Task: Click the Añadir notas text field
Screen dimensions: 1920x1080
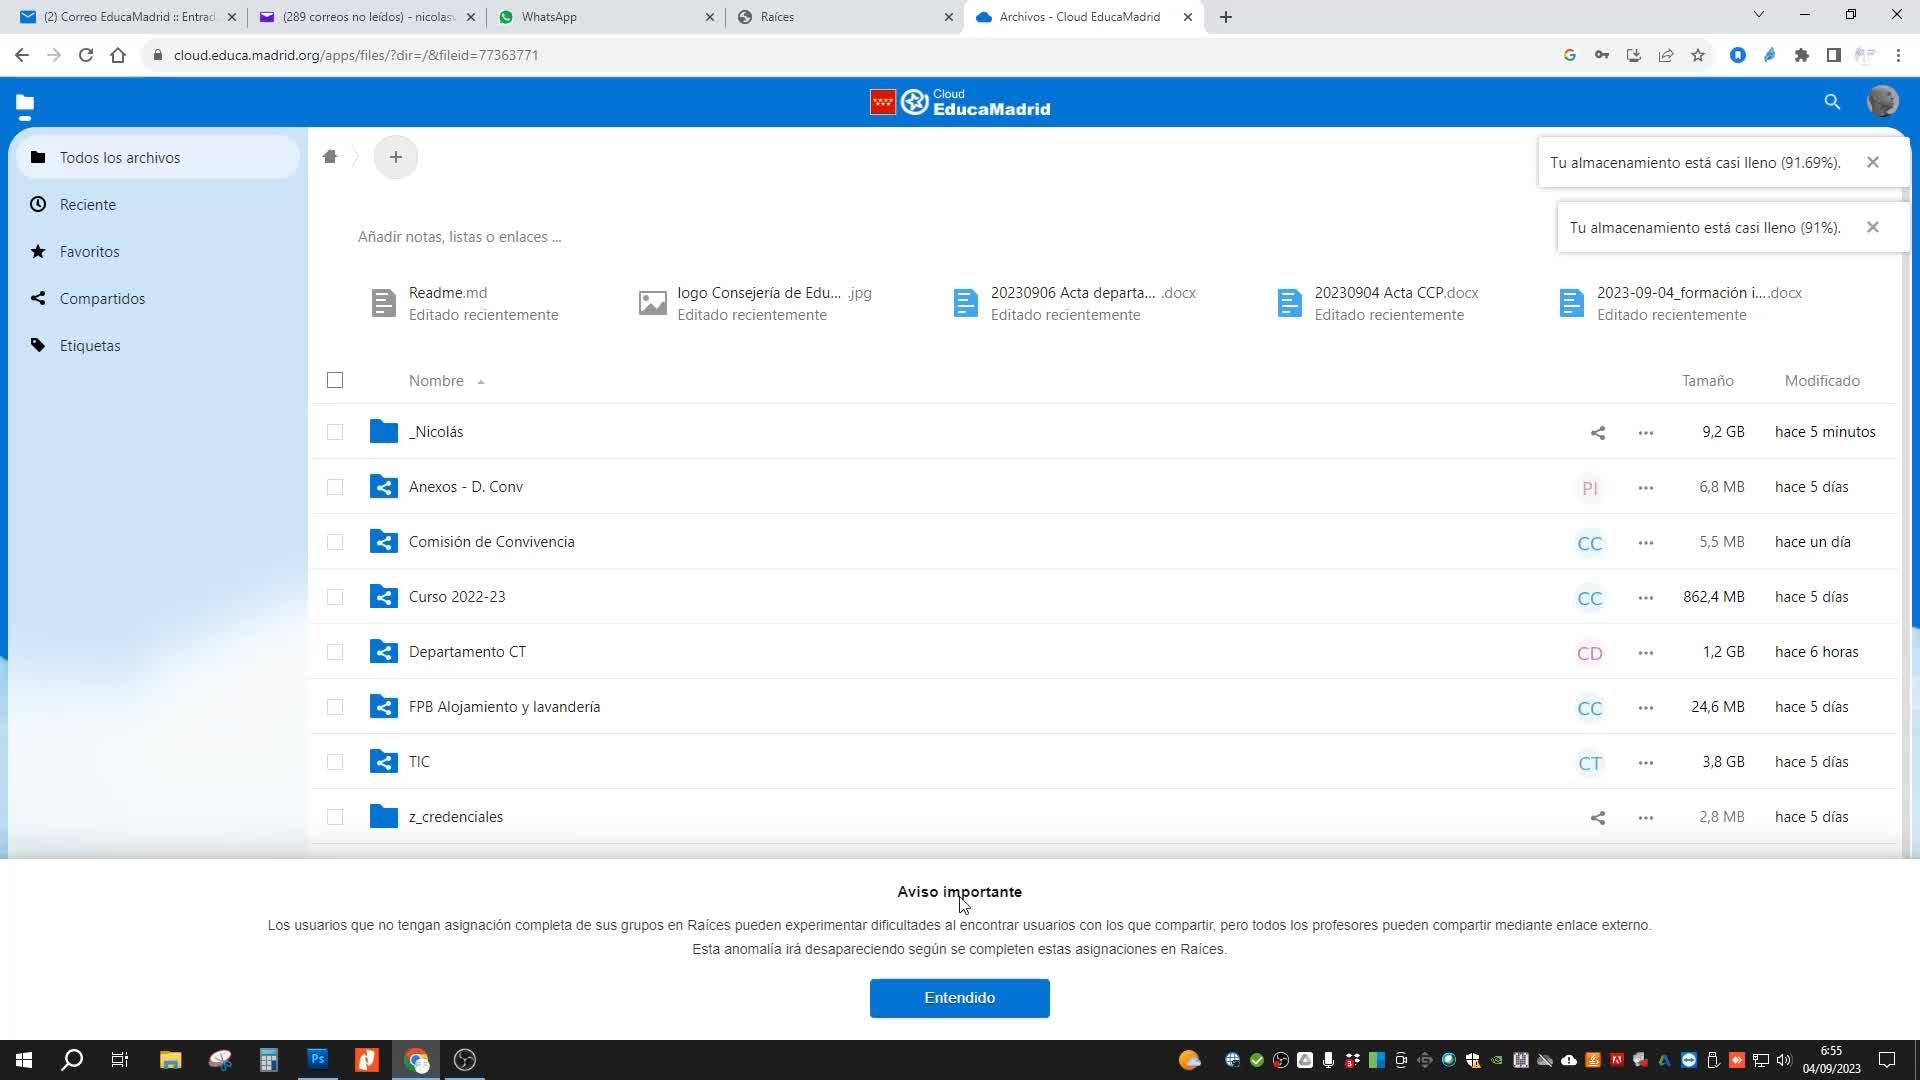Action: [460, 237]
